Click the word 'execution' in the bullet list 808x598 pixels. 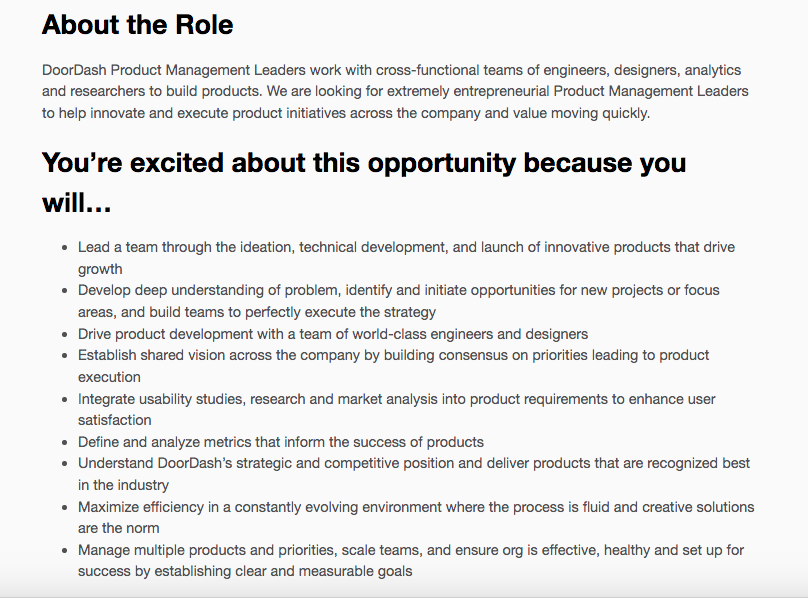coord(109,377)
